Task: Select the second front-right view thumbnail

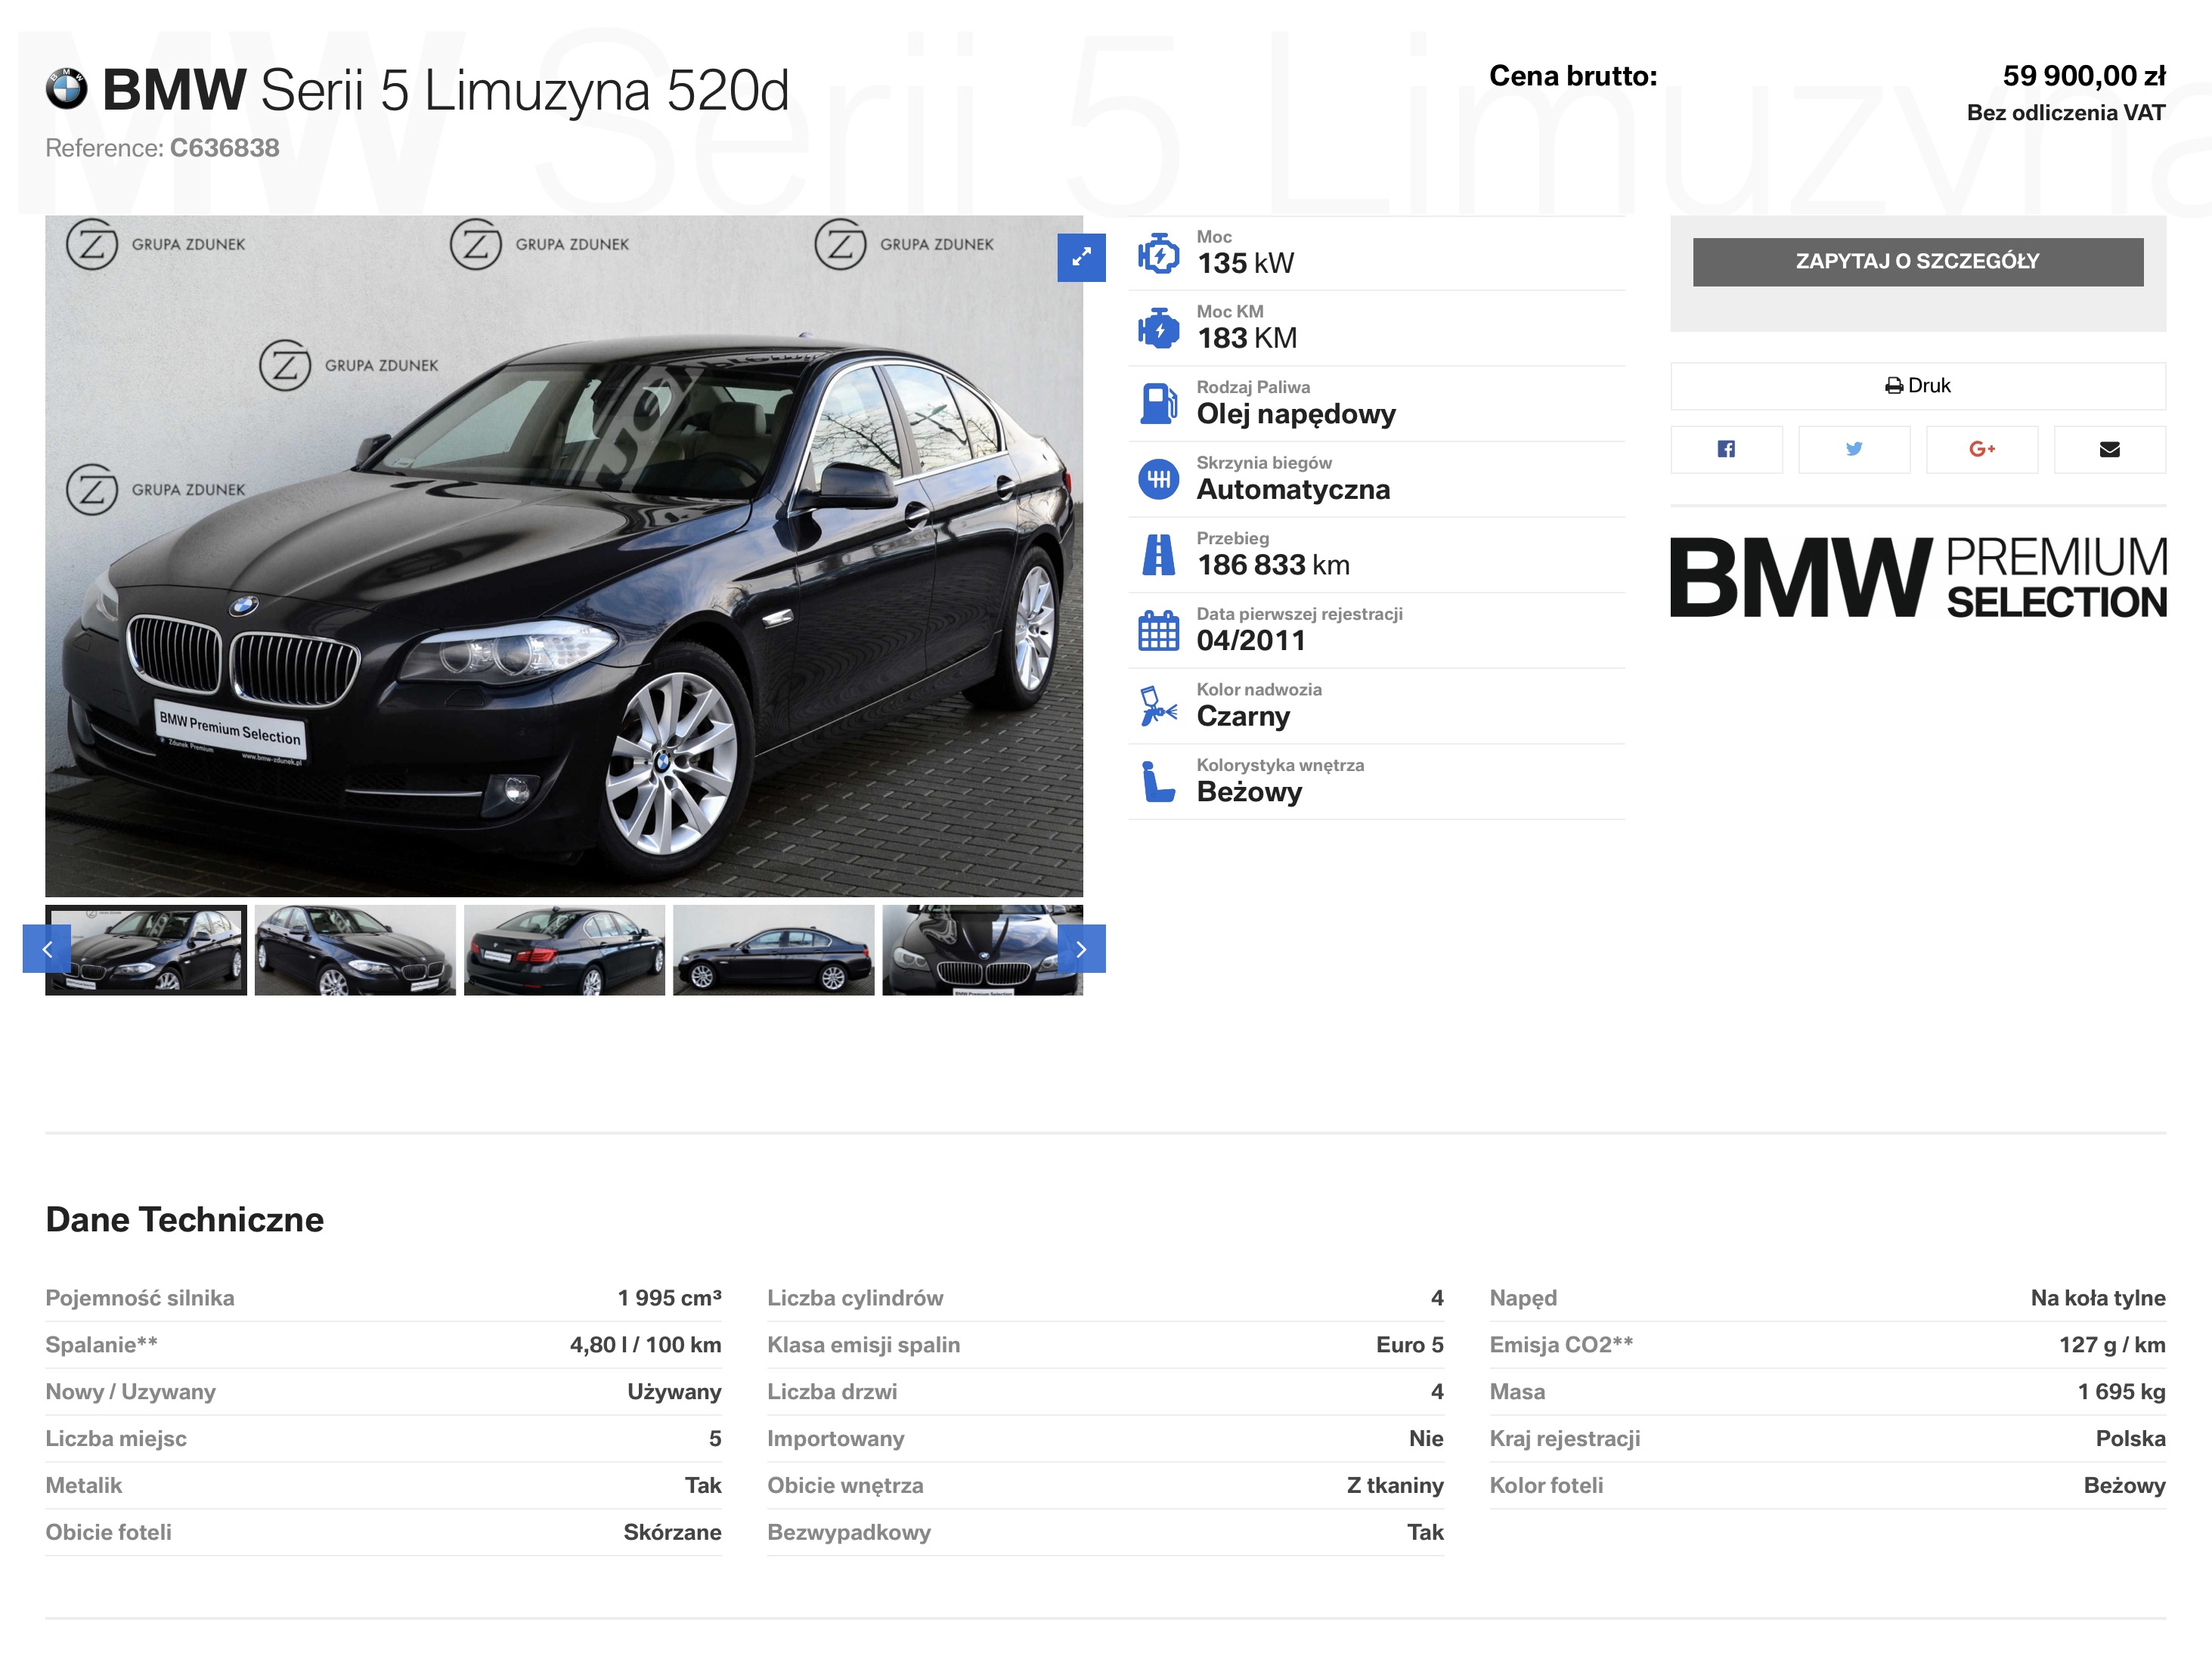Action: click(355, 950)
